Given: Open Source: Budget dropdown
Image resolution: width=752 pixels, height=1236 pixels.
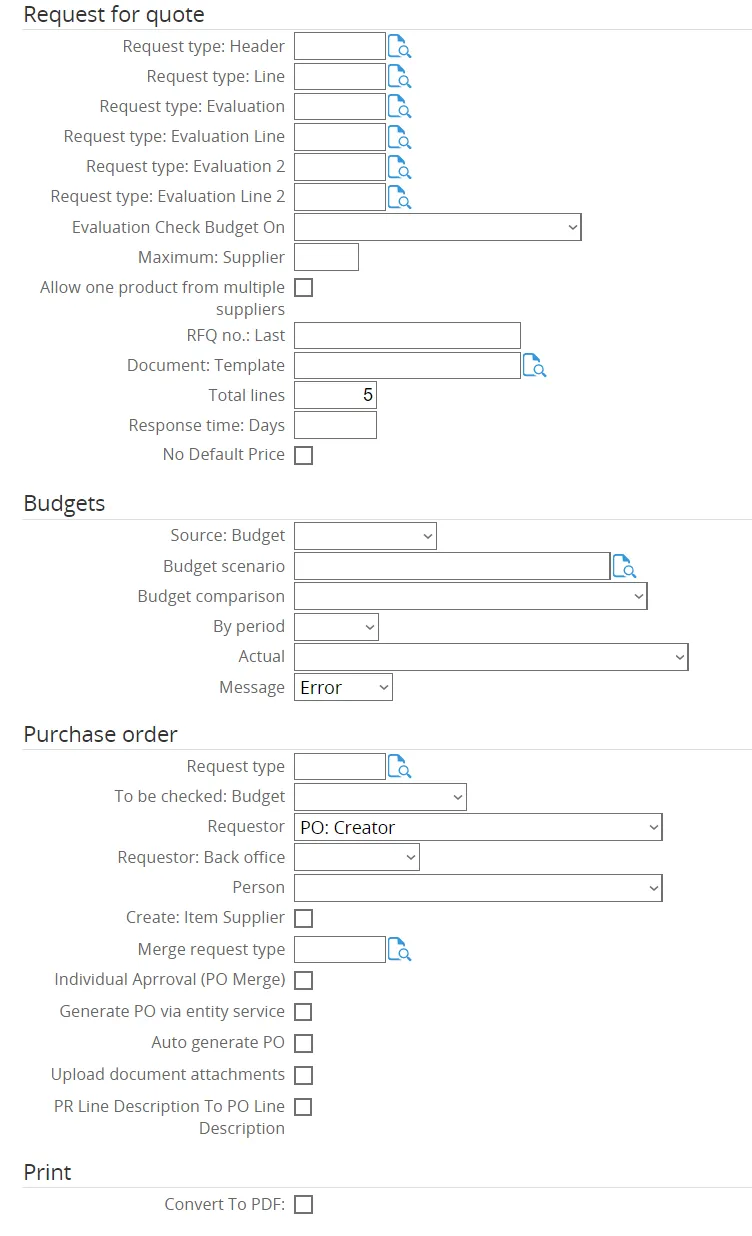Looking at the screenshot, I should (x=365, y=537).
